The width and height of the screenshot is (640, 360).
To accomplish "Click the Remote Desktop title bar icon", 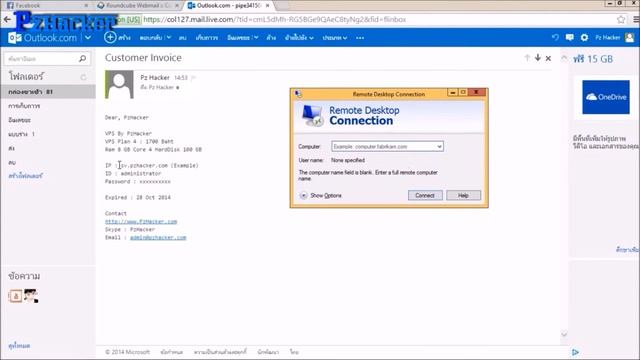I will [x=298, y=94].
